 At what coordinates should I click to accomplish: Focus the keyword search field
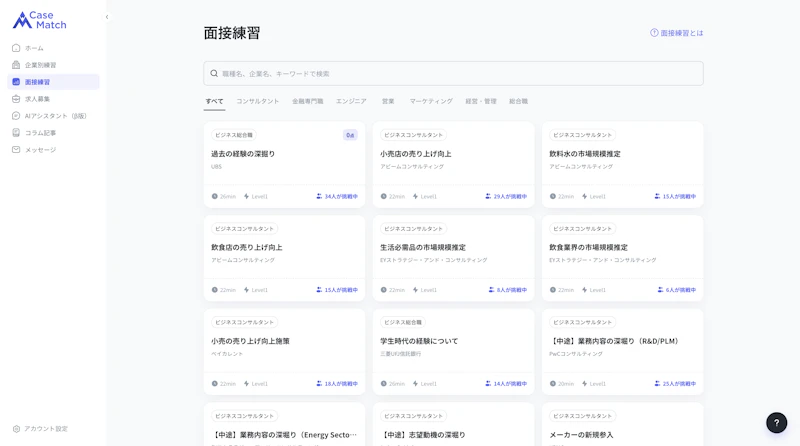(453, 73)
